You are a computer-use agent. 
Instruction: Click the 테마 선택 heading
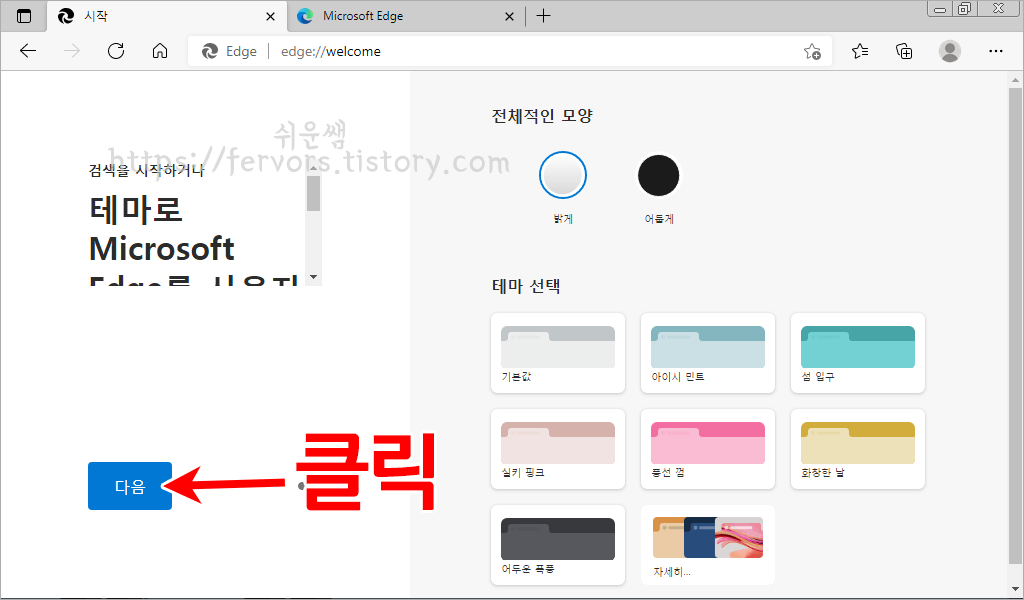click(x=526, y=286)
